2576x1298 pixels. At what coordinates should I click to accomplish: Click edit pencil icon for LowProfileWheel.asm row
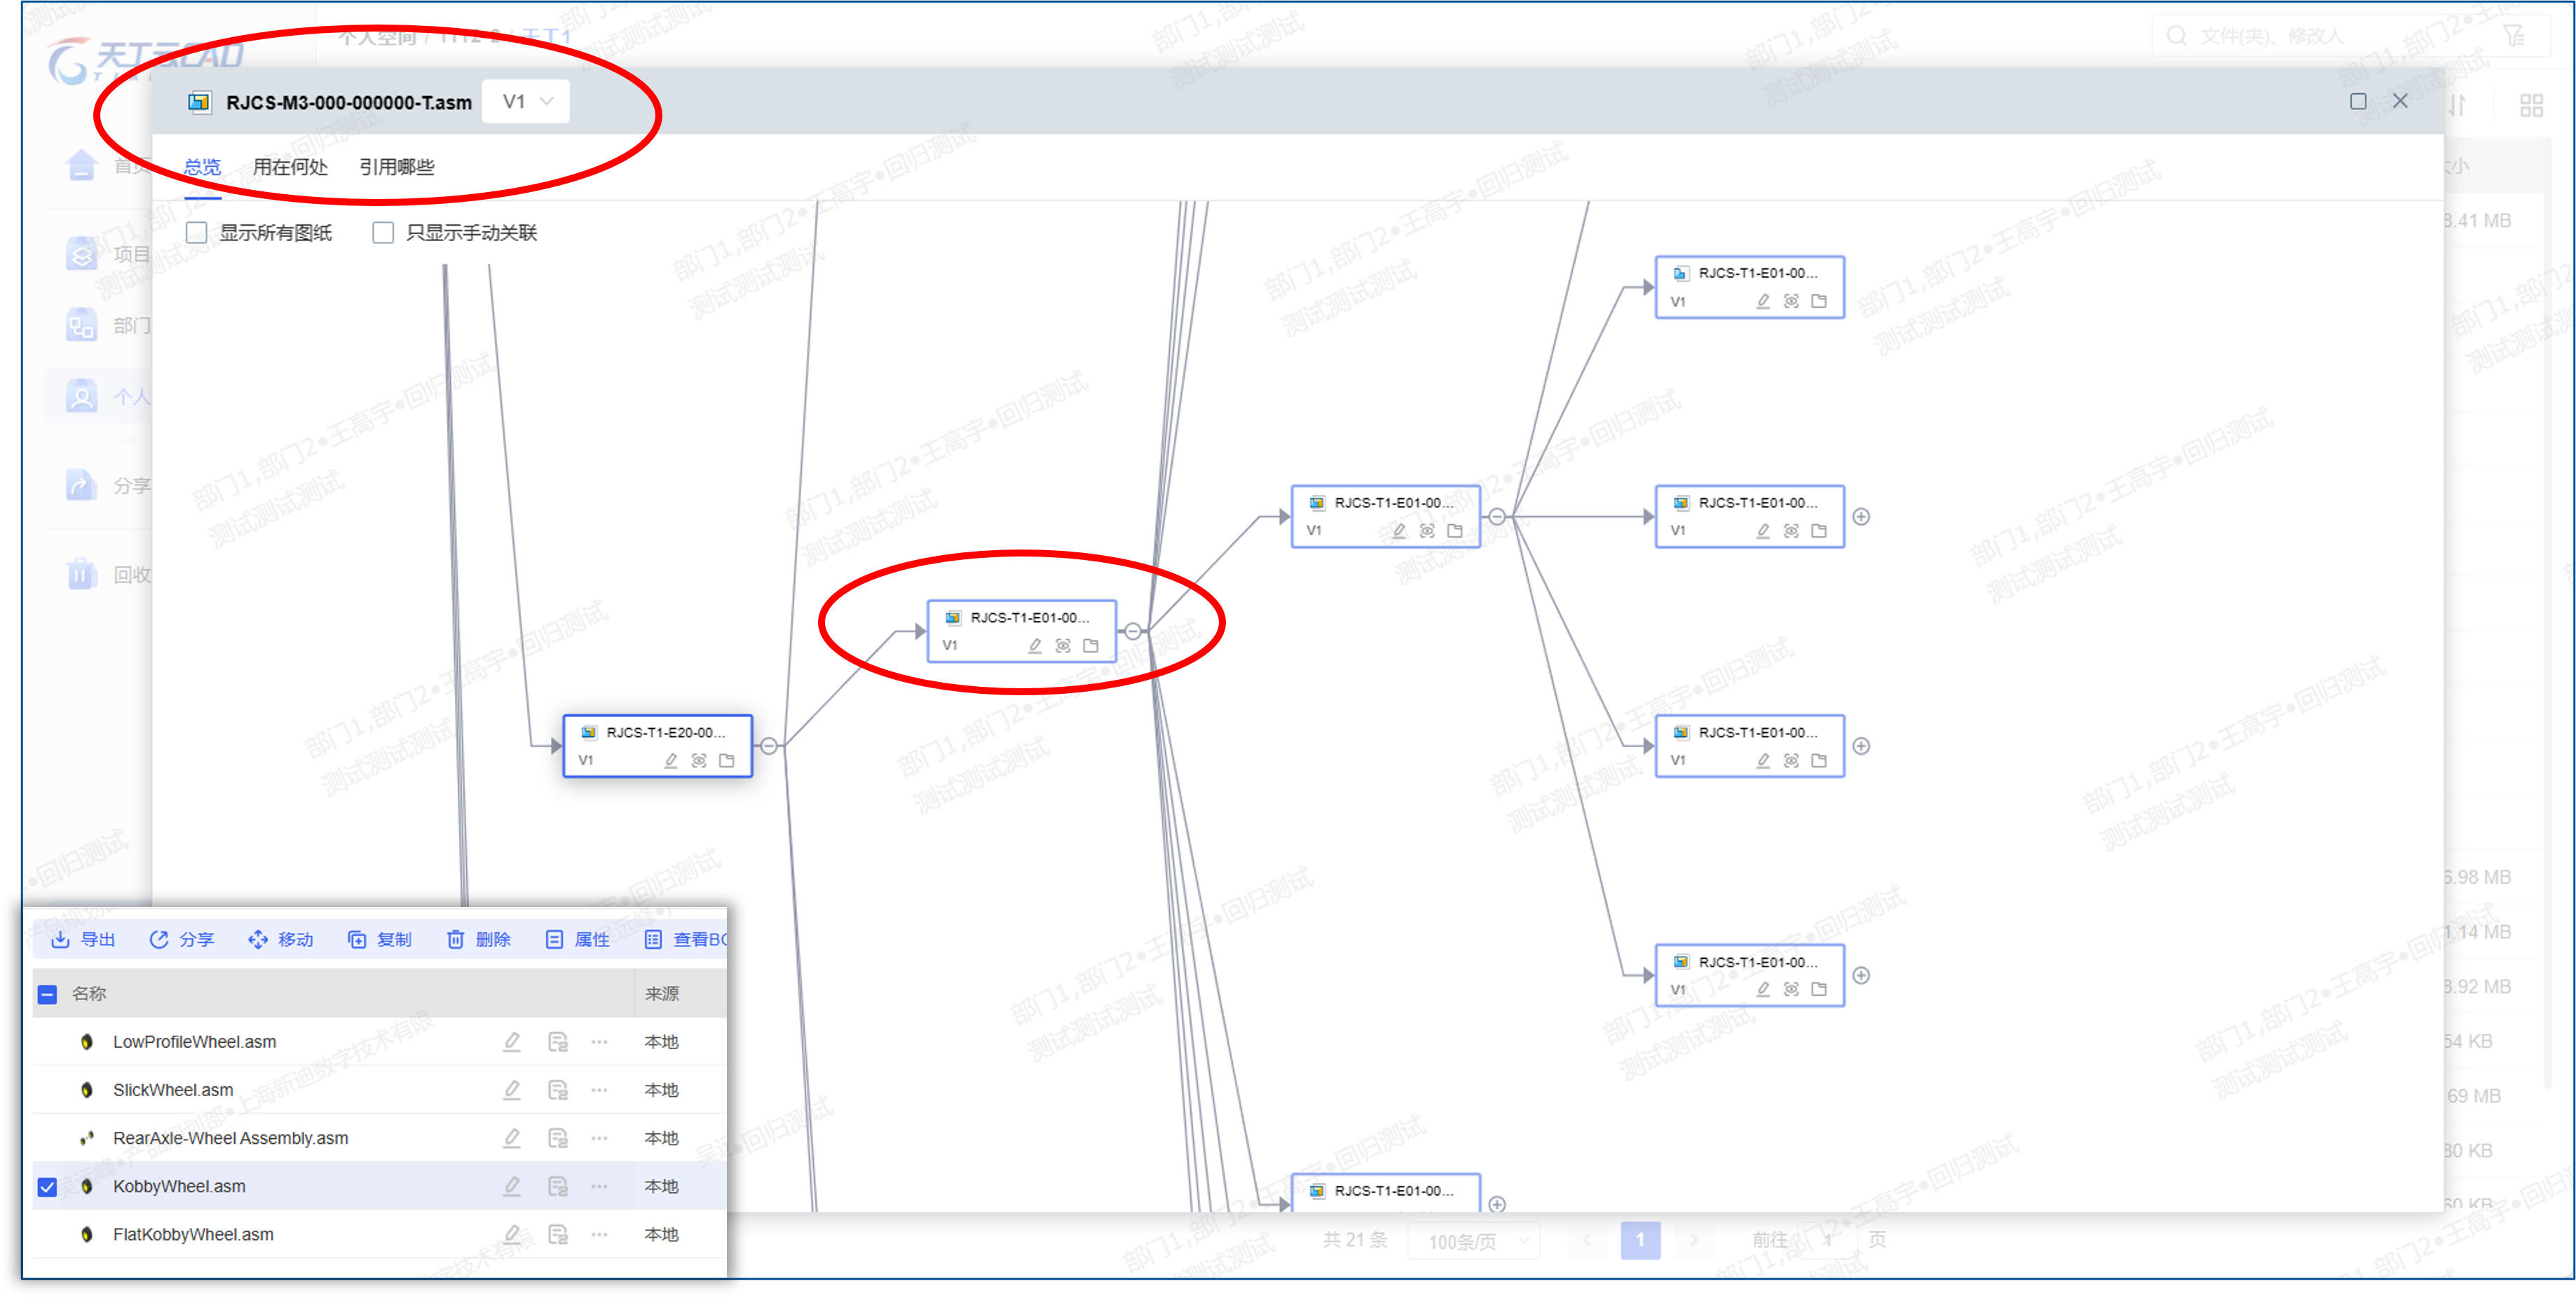pyautogui.click(x=511, y=1042)
